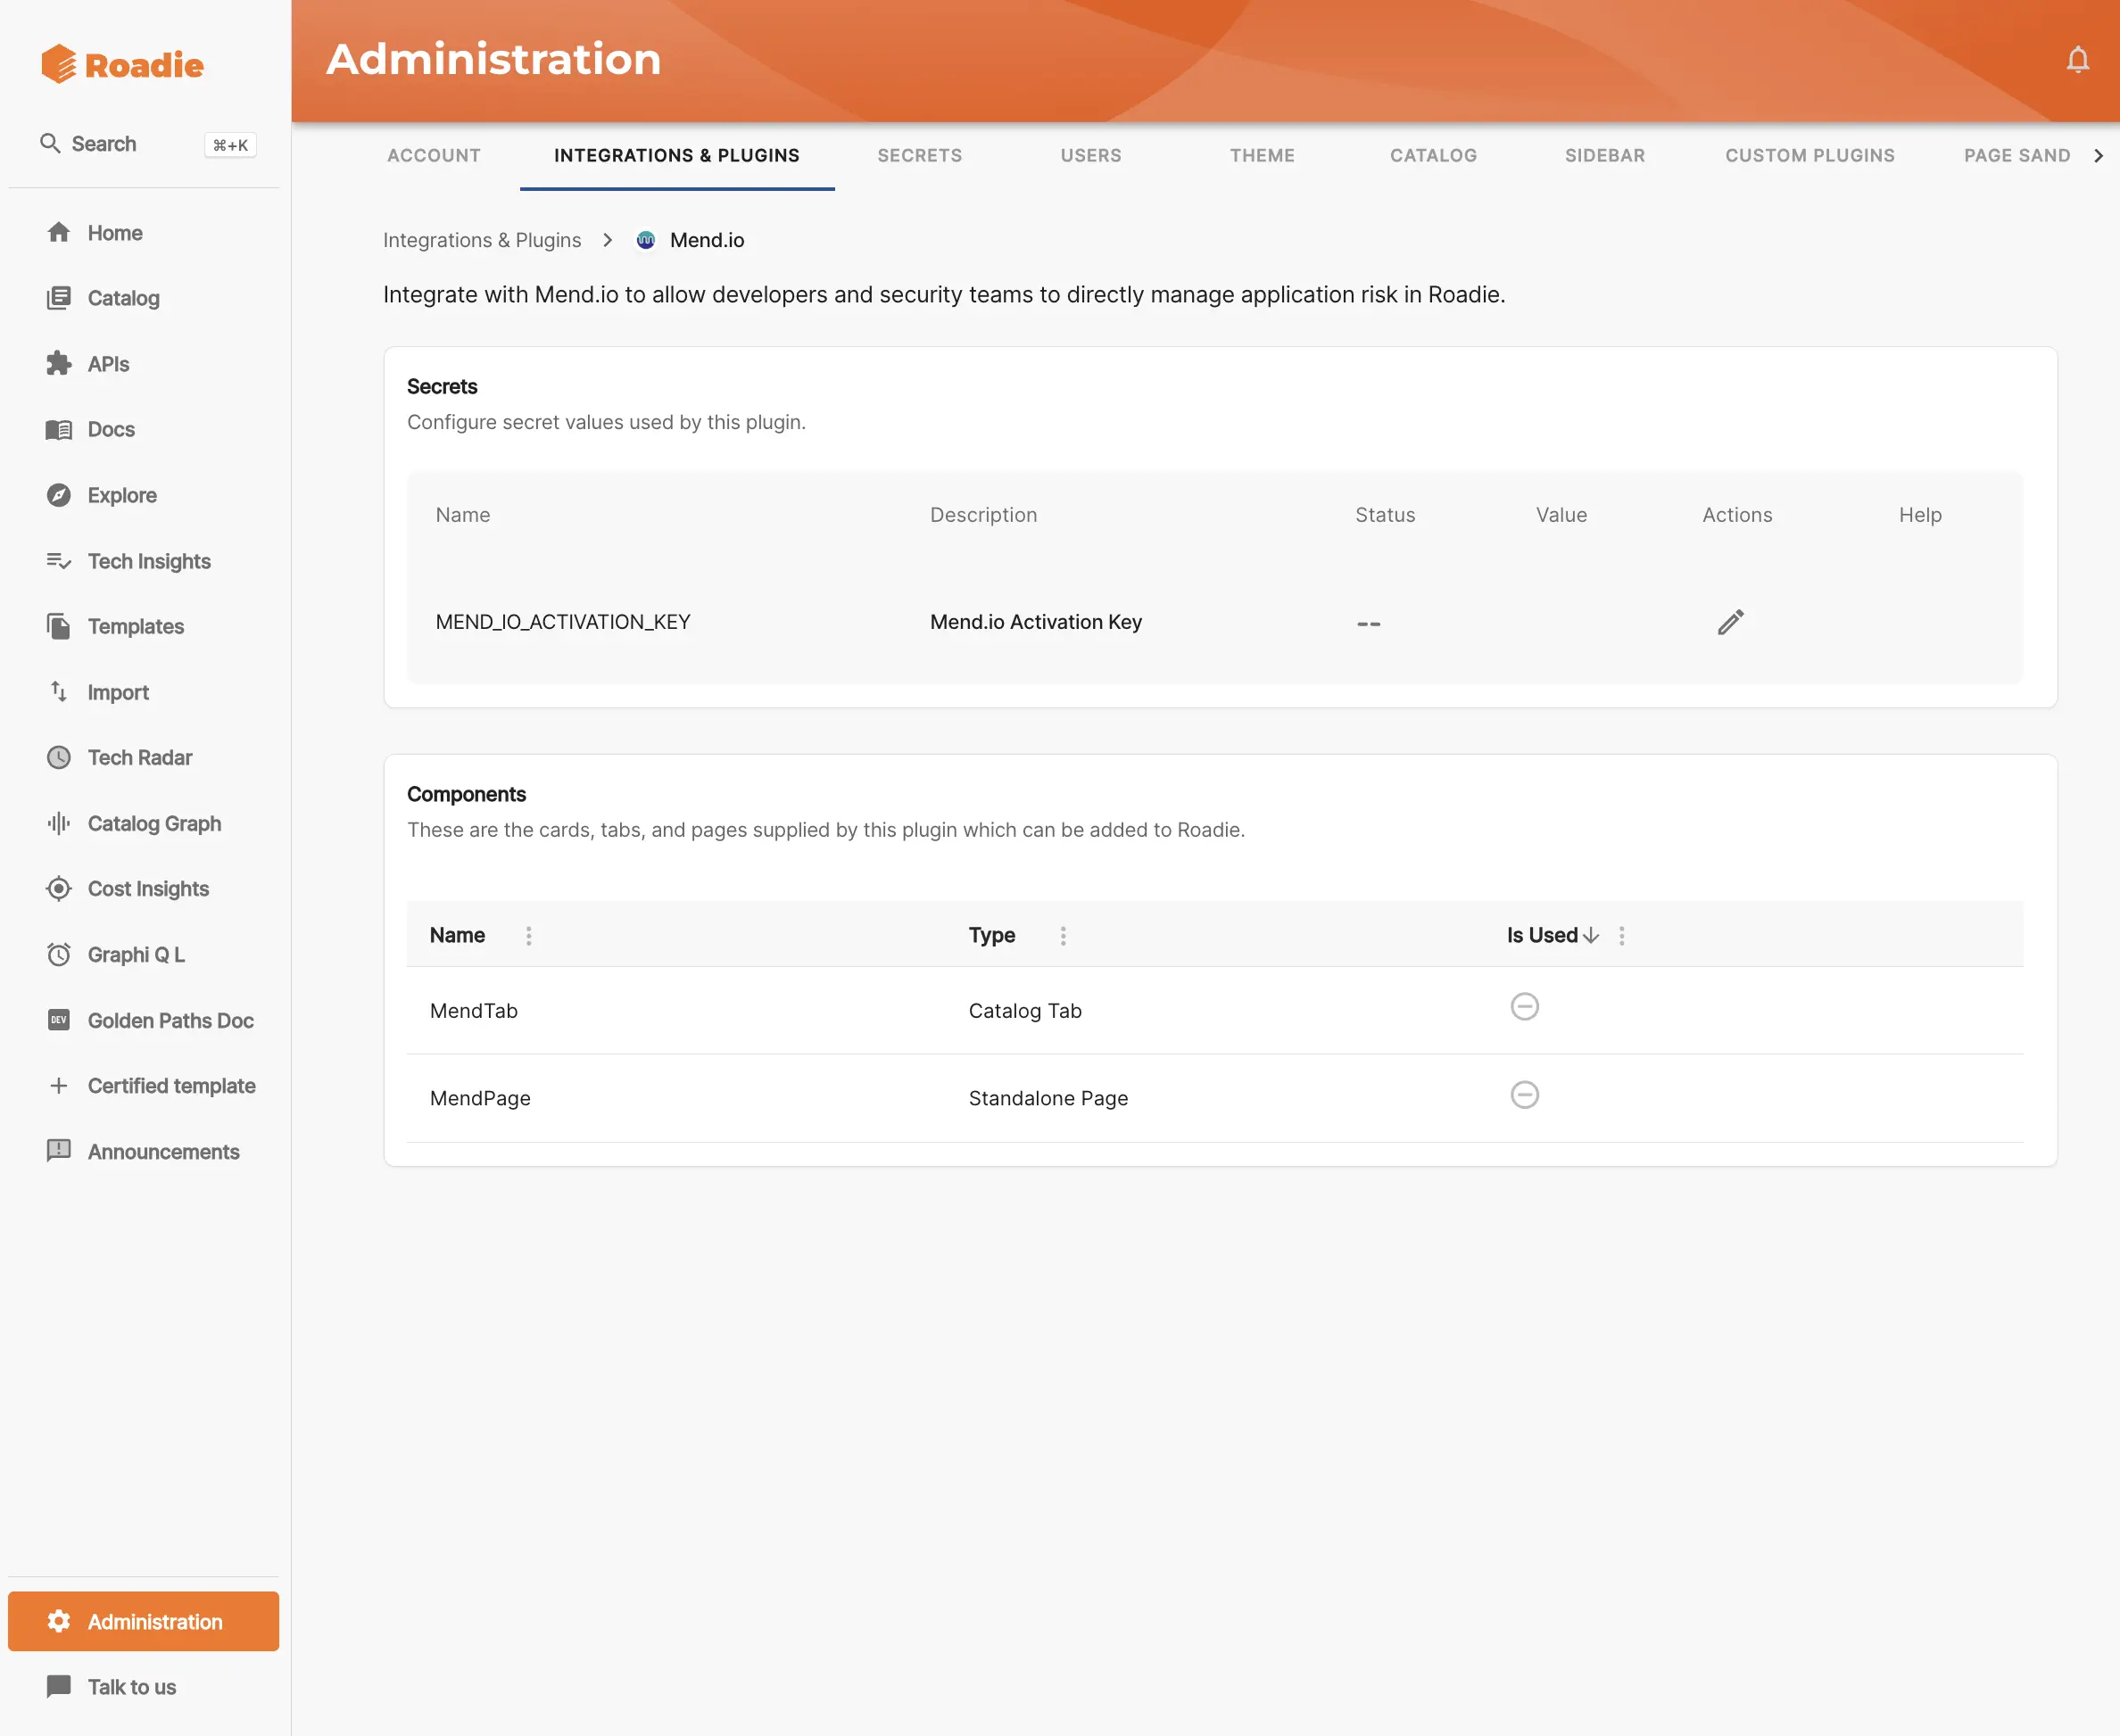
Task: Click the notifications bell icon
Action: point(2077,60)
